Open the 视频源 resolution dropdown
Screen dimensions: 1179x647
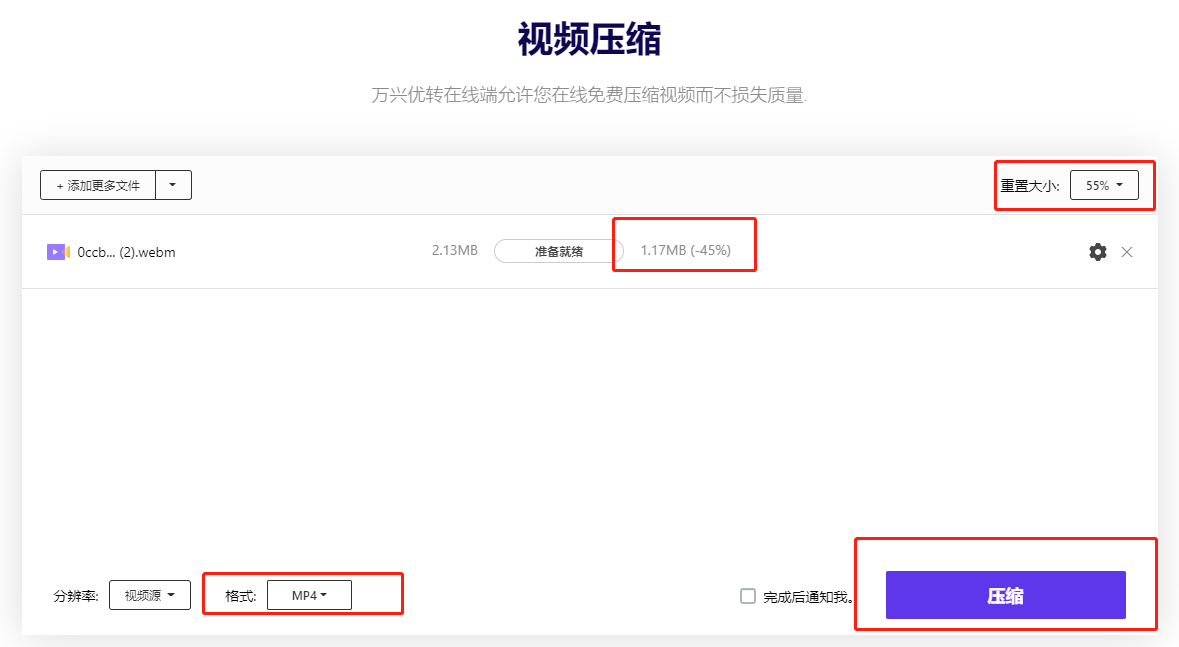(149, 595)
